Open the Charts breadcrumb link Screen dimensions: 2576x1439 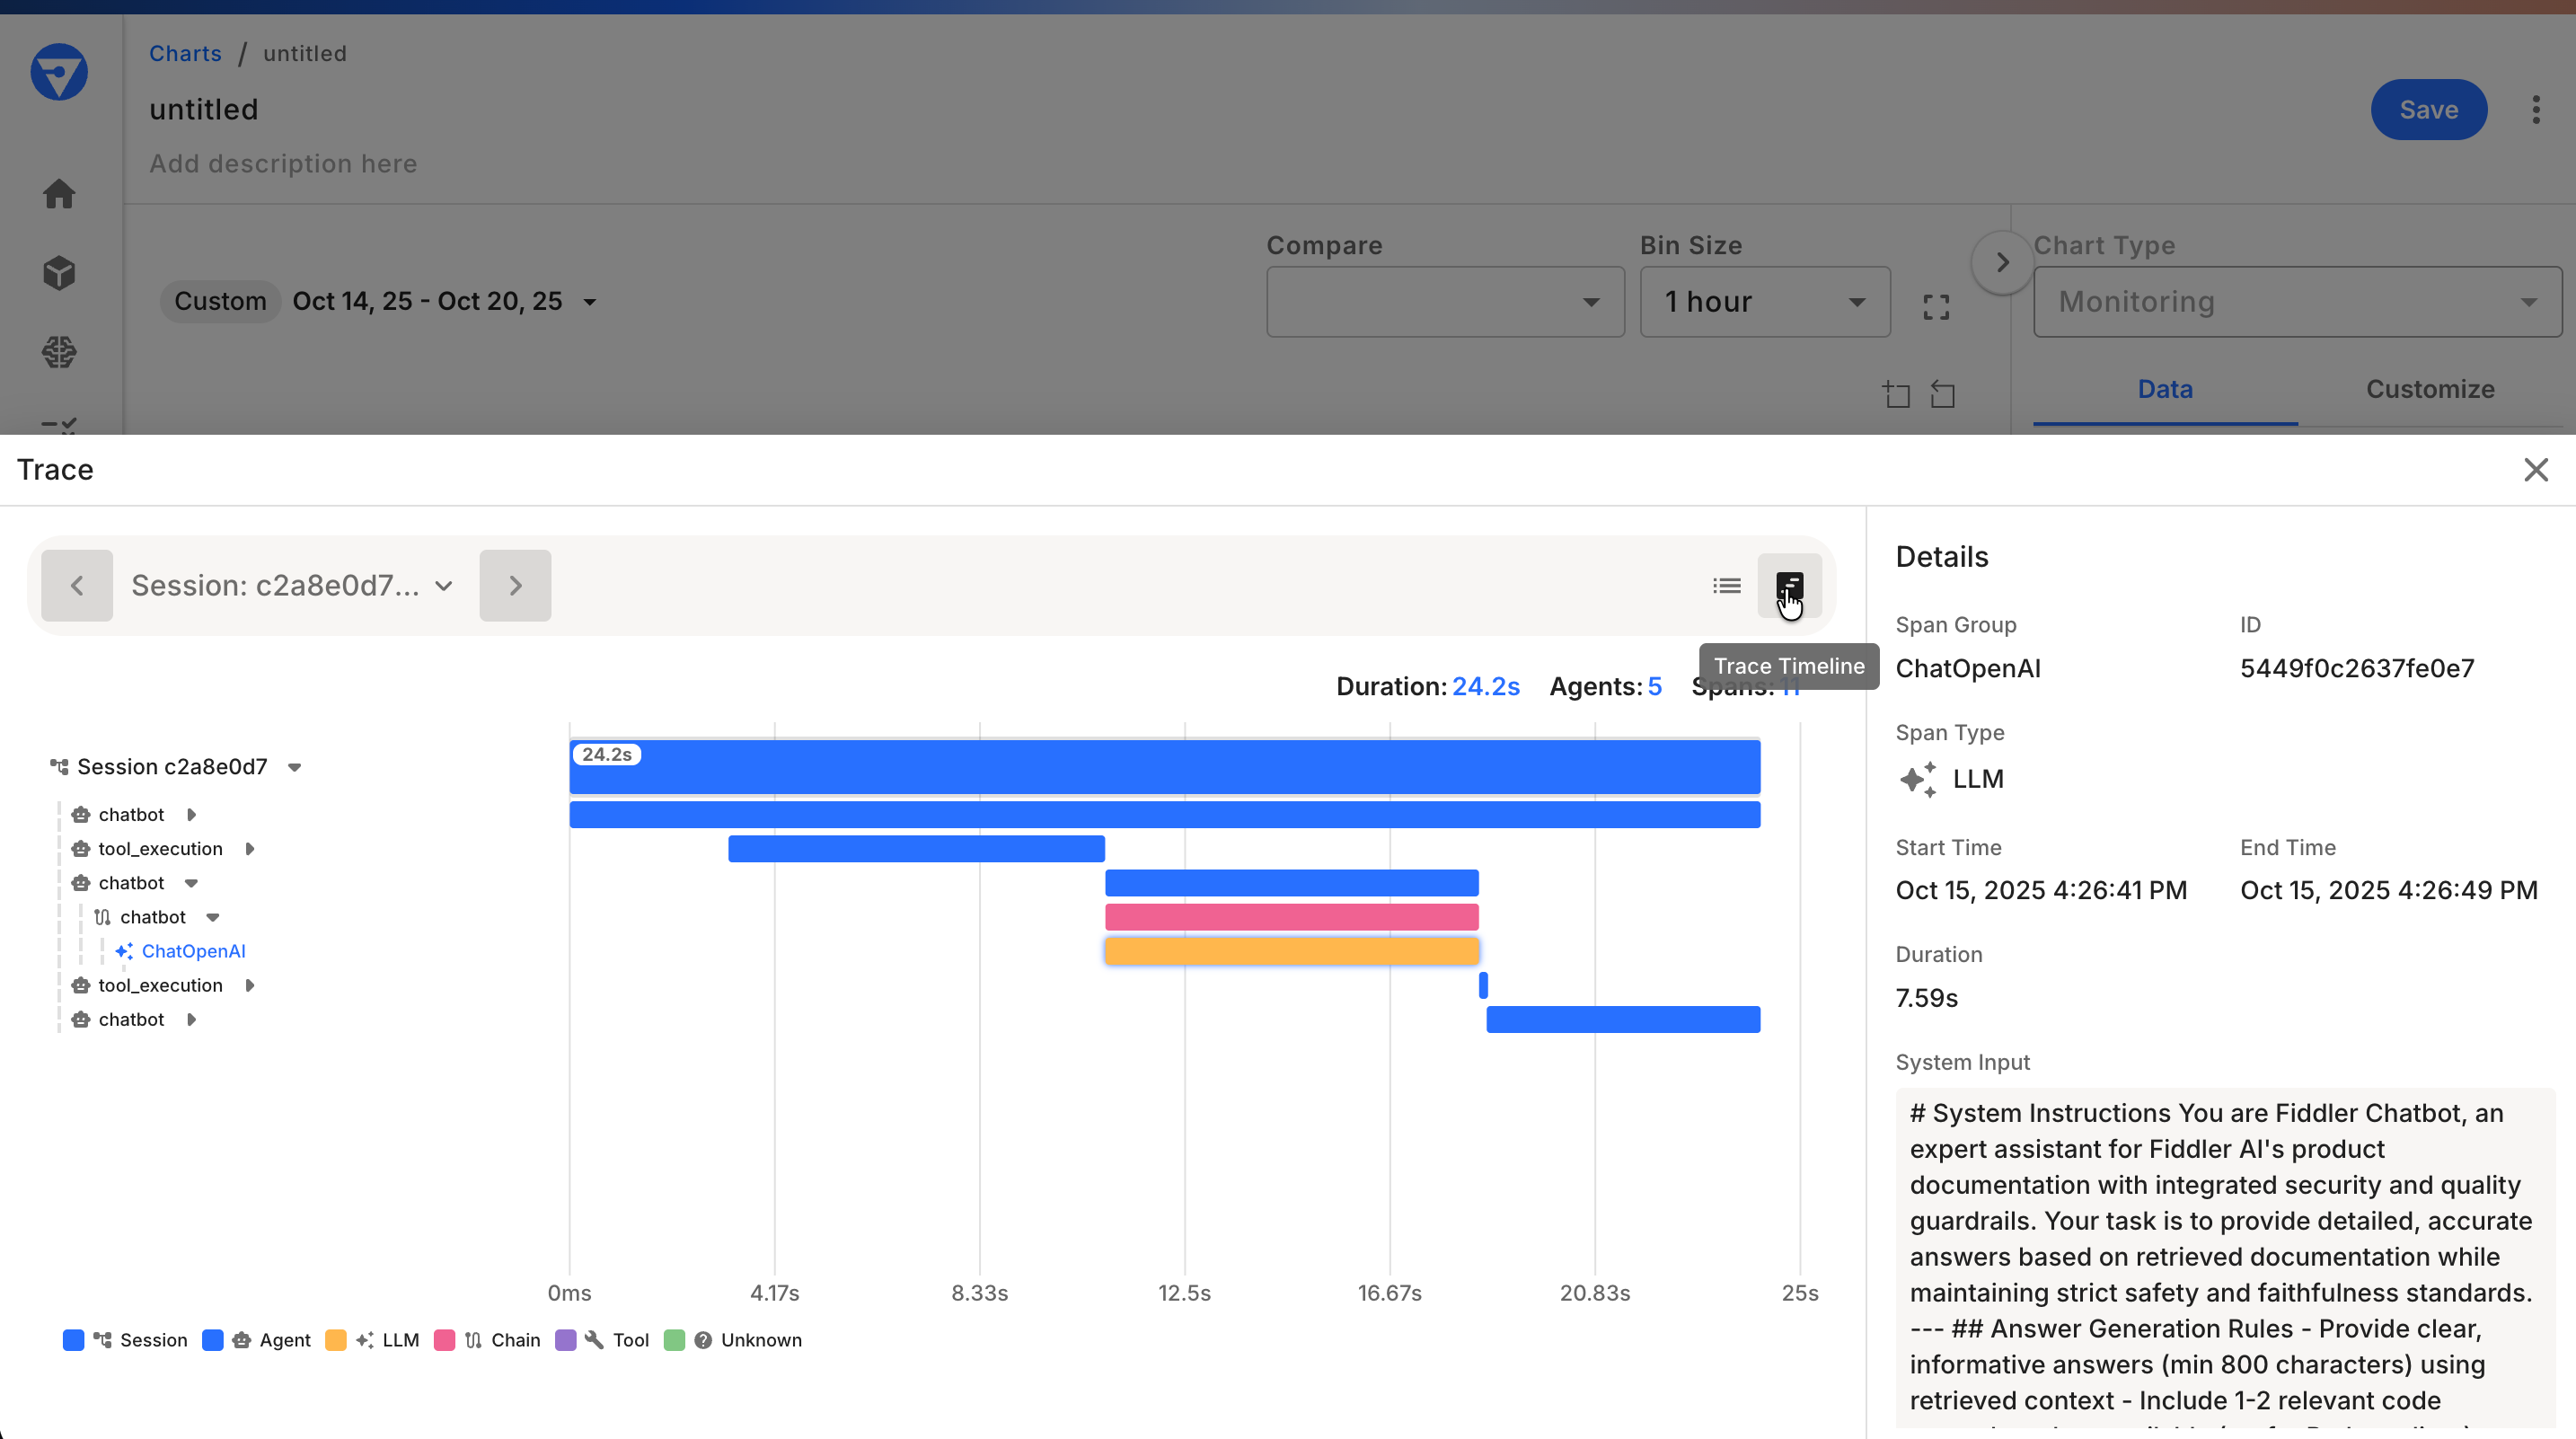[x=185, y=53]
